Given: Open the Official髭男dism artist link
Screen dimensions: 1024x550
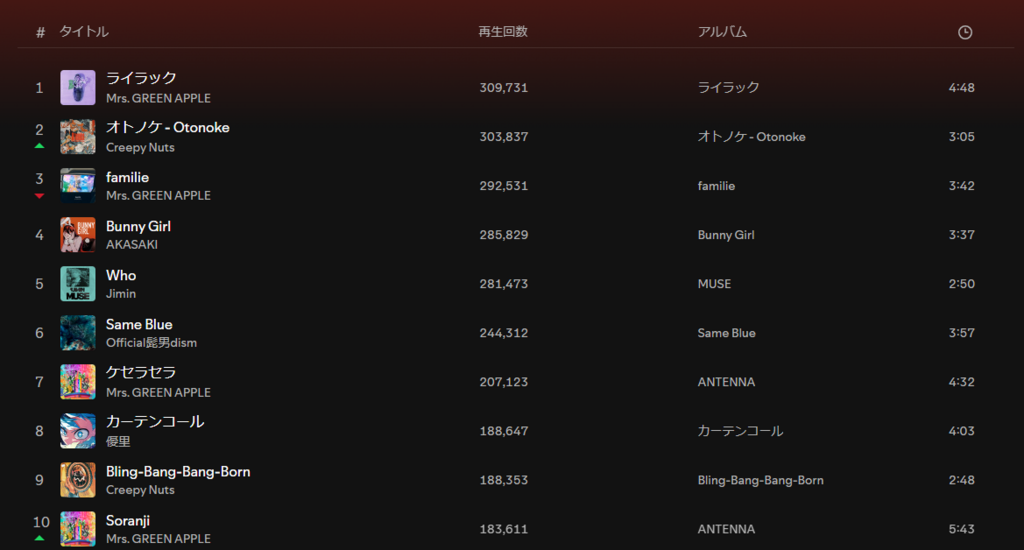Looking at the screenshot, I should [x=152, y=342].
